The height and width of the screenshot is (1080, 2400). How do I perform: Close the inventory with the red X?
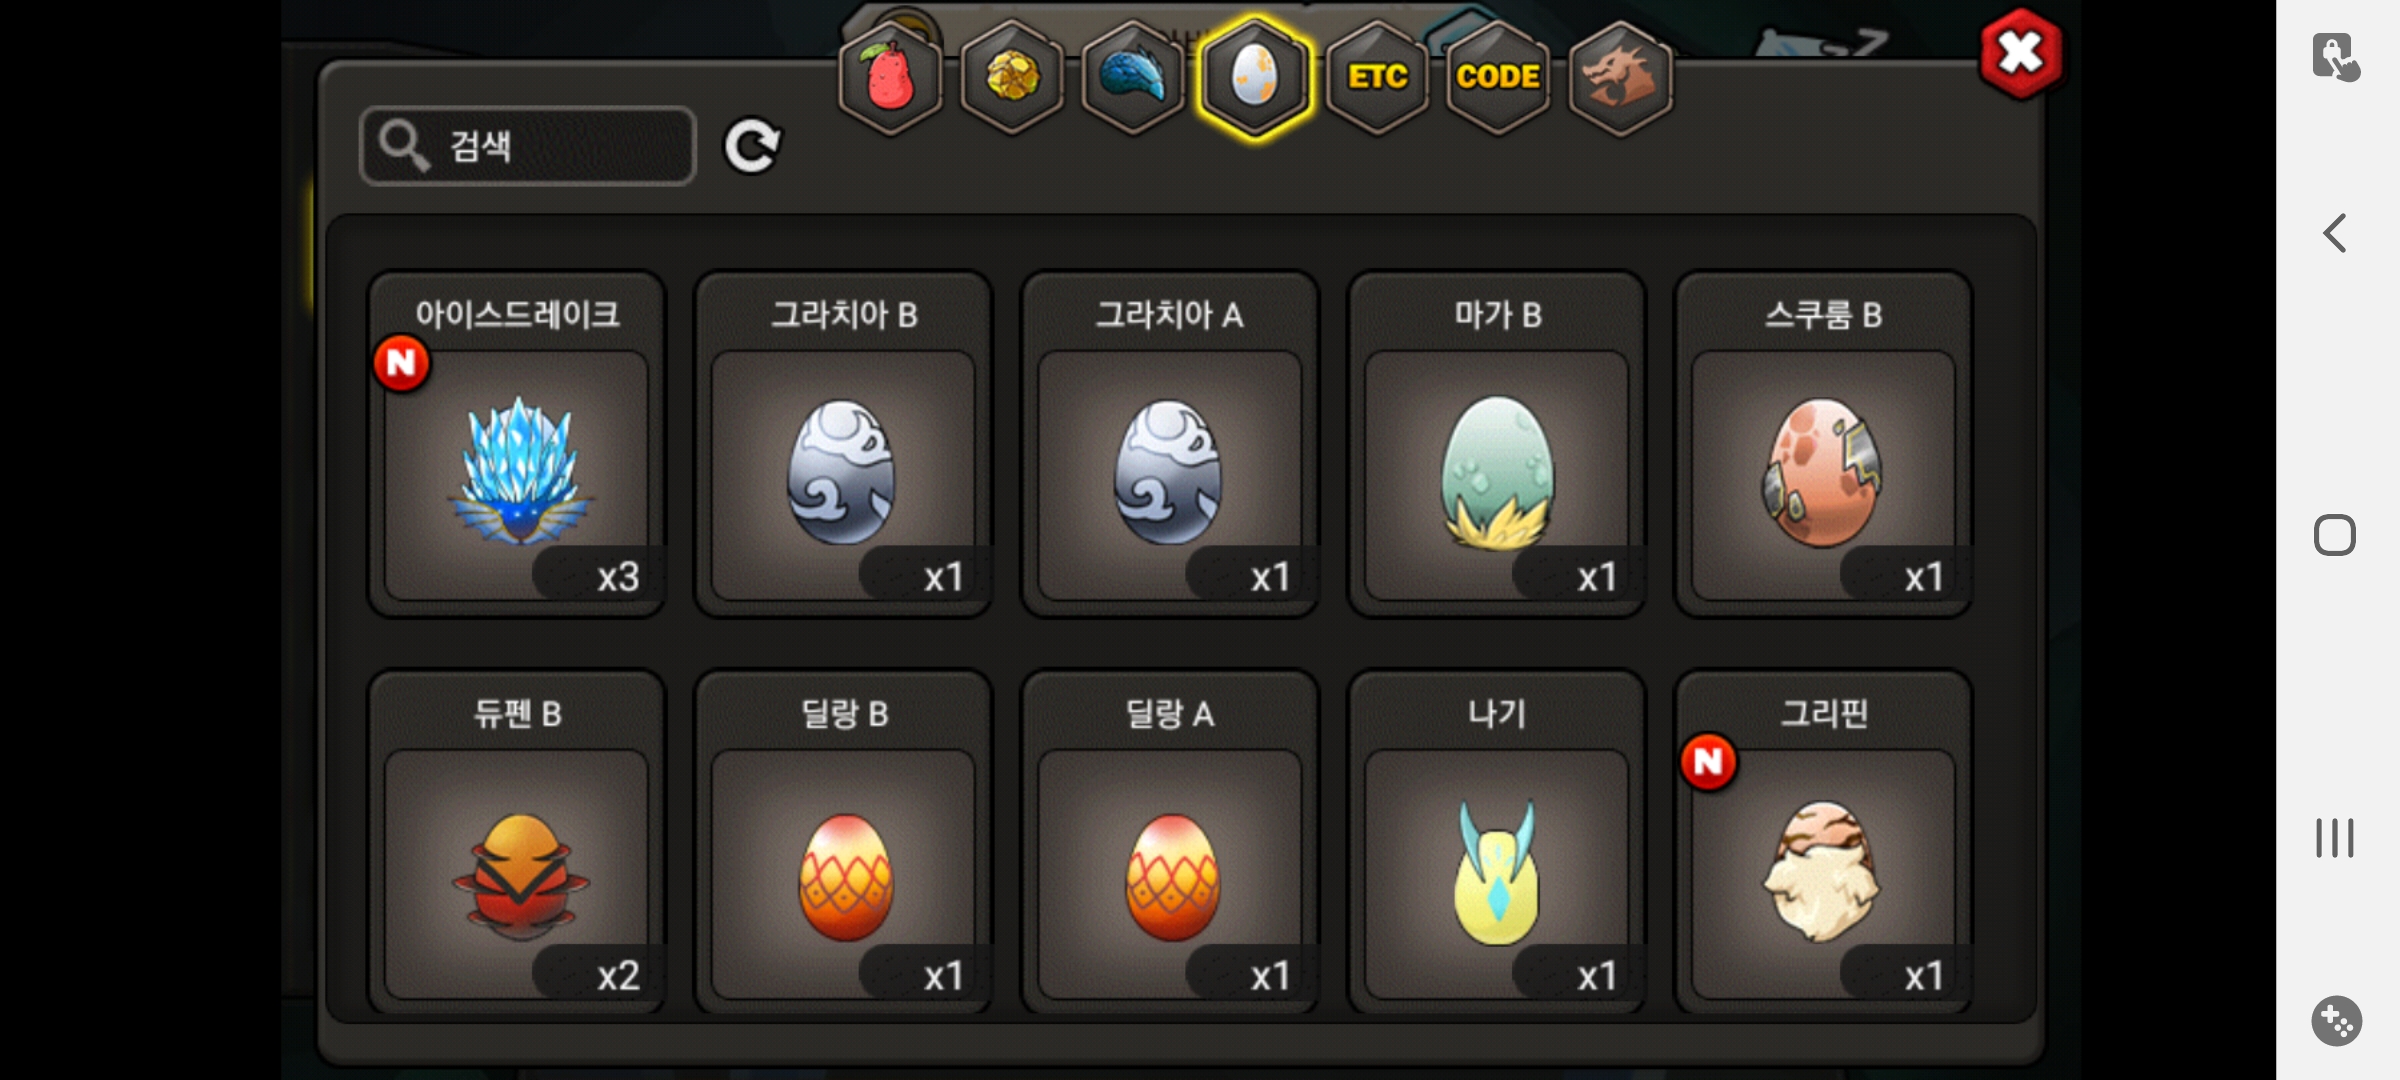(x=2020, y=54)
